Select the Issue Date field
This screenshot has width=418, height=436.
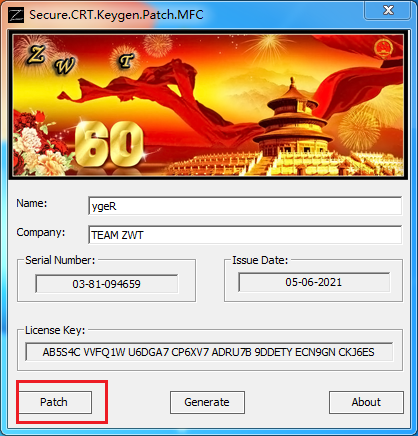tap(314, 282)
